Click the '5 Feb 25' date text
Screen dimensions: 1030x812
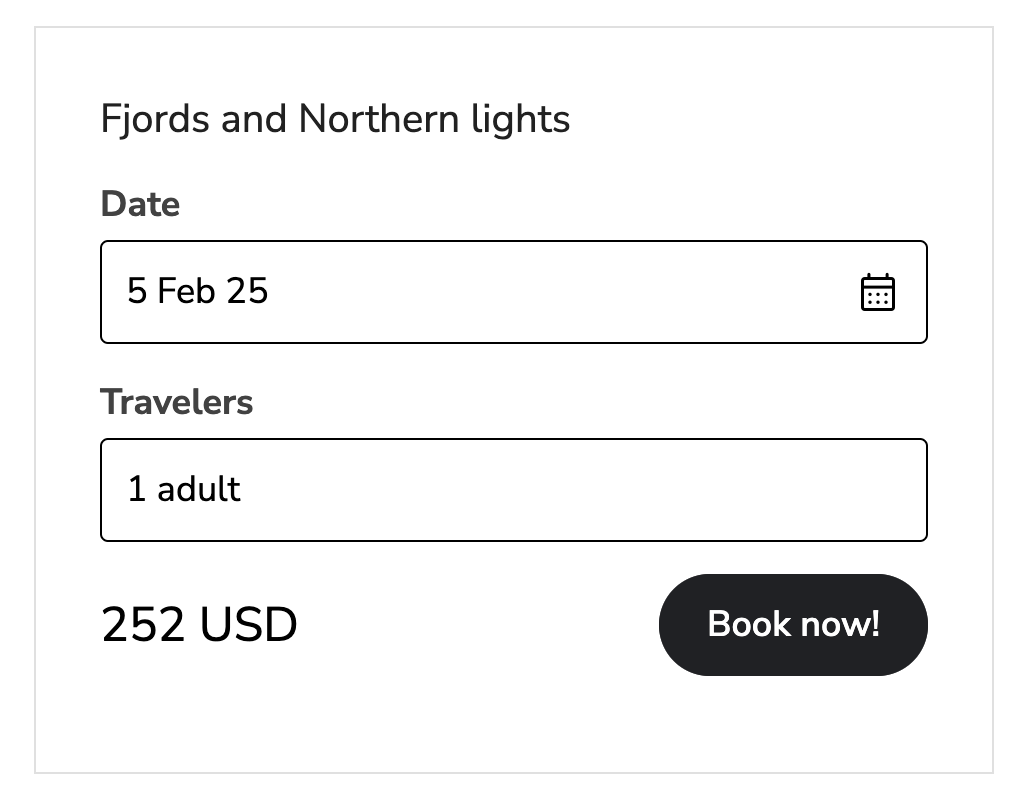[x=198, y=291]
